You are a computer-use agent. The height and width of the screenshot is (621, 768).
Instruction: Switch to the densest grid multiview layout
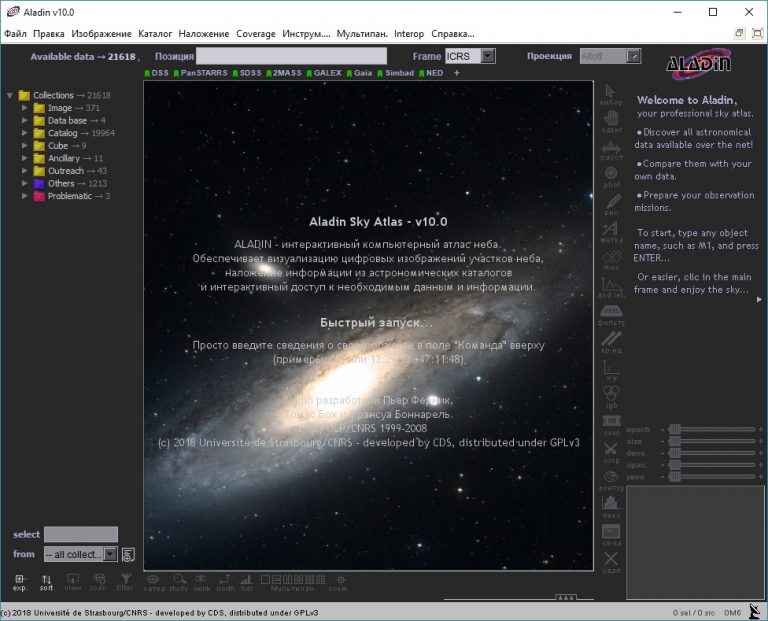[320, 580]
